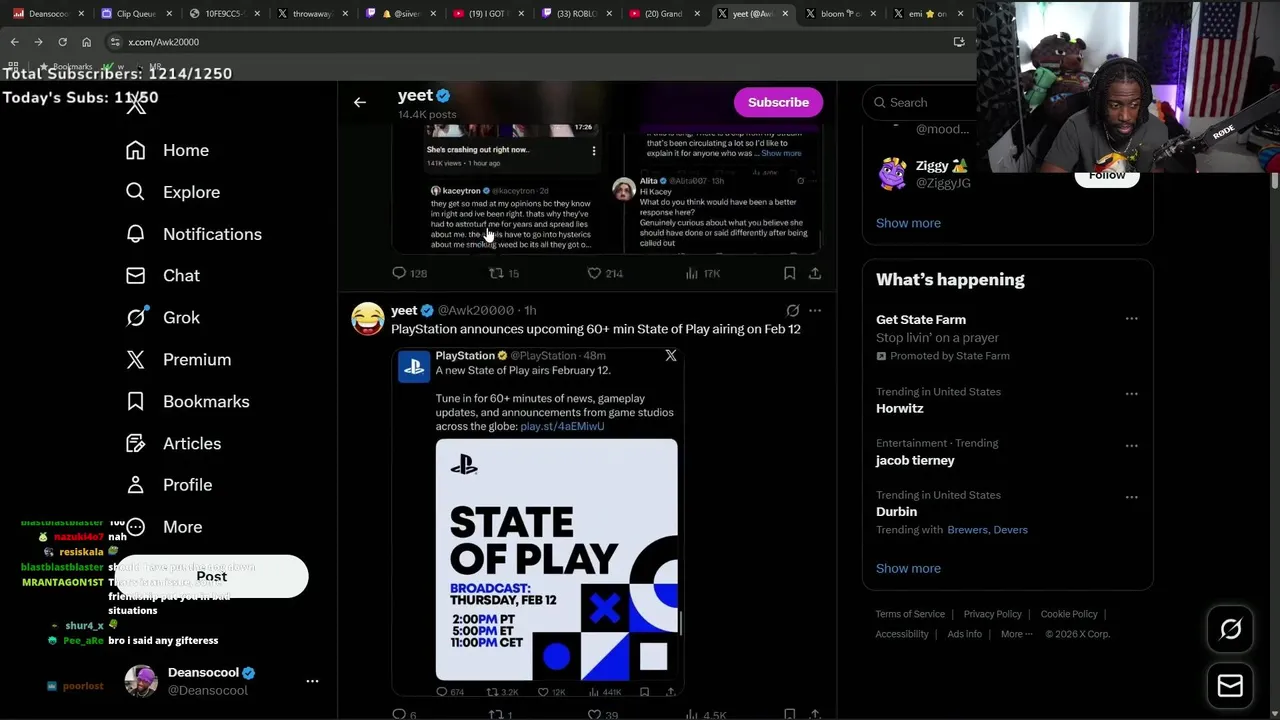Viewport: 1280px width, 720px height.
Task: Switch to Clip Queue browser tab
Action: (x=136, y=14)
